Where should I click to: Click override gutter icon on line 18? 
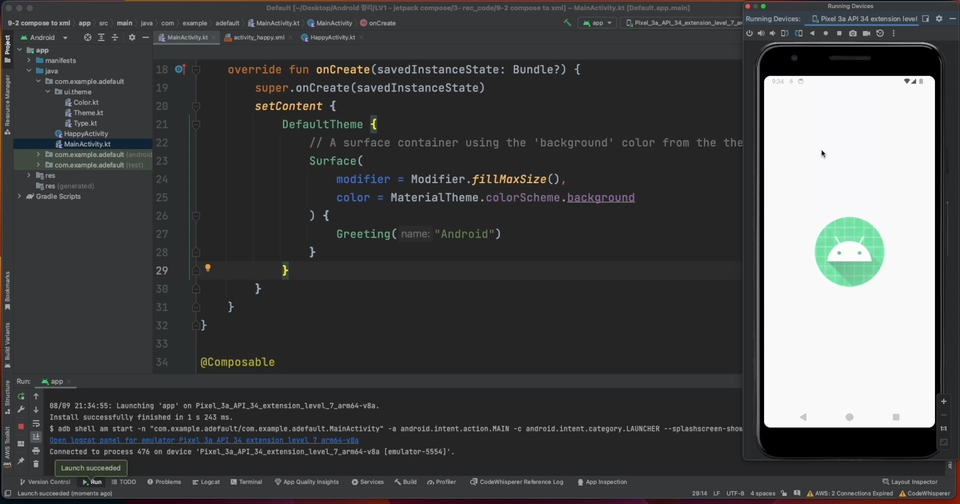point(180,69)
